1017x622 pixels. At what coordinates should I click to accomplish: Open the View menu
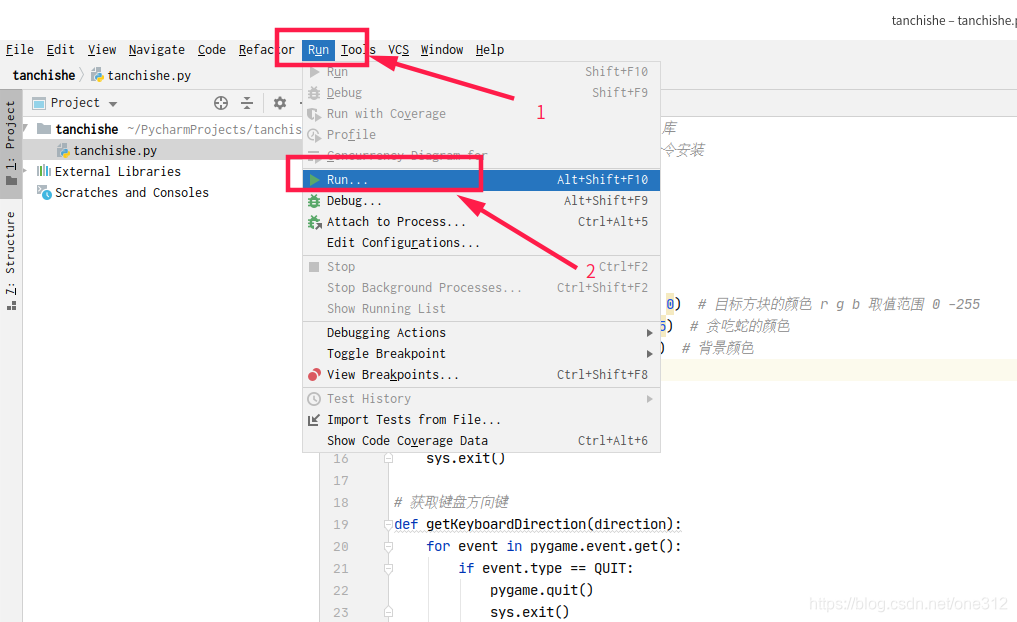102,50
